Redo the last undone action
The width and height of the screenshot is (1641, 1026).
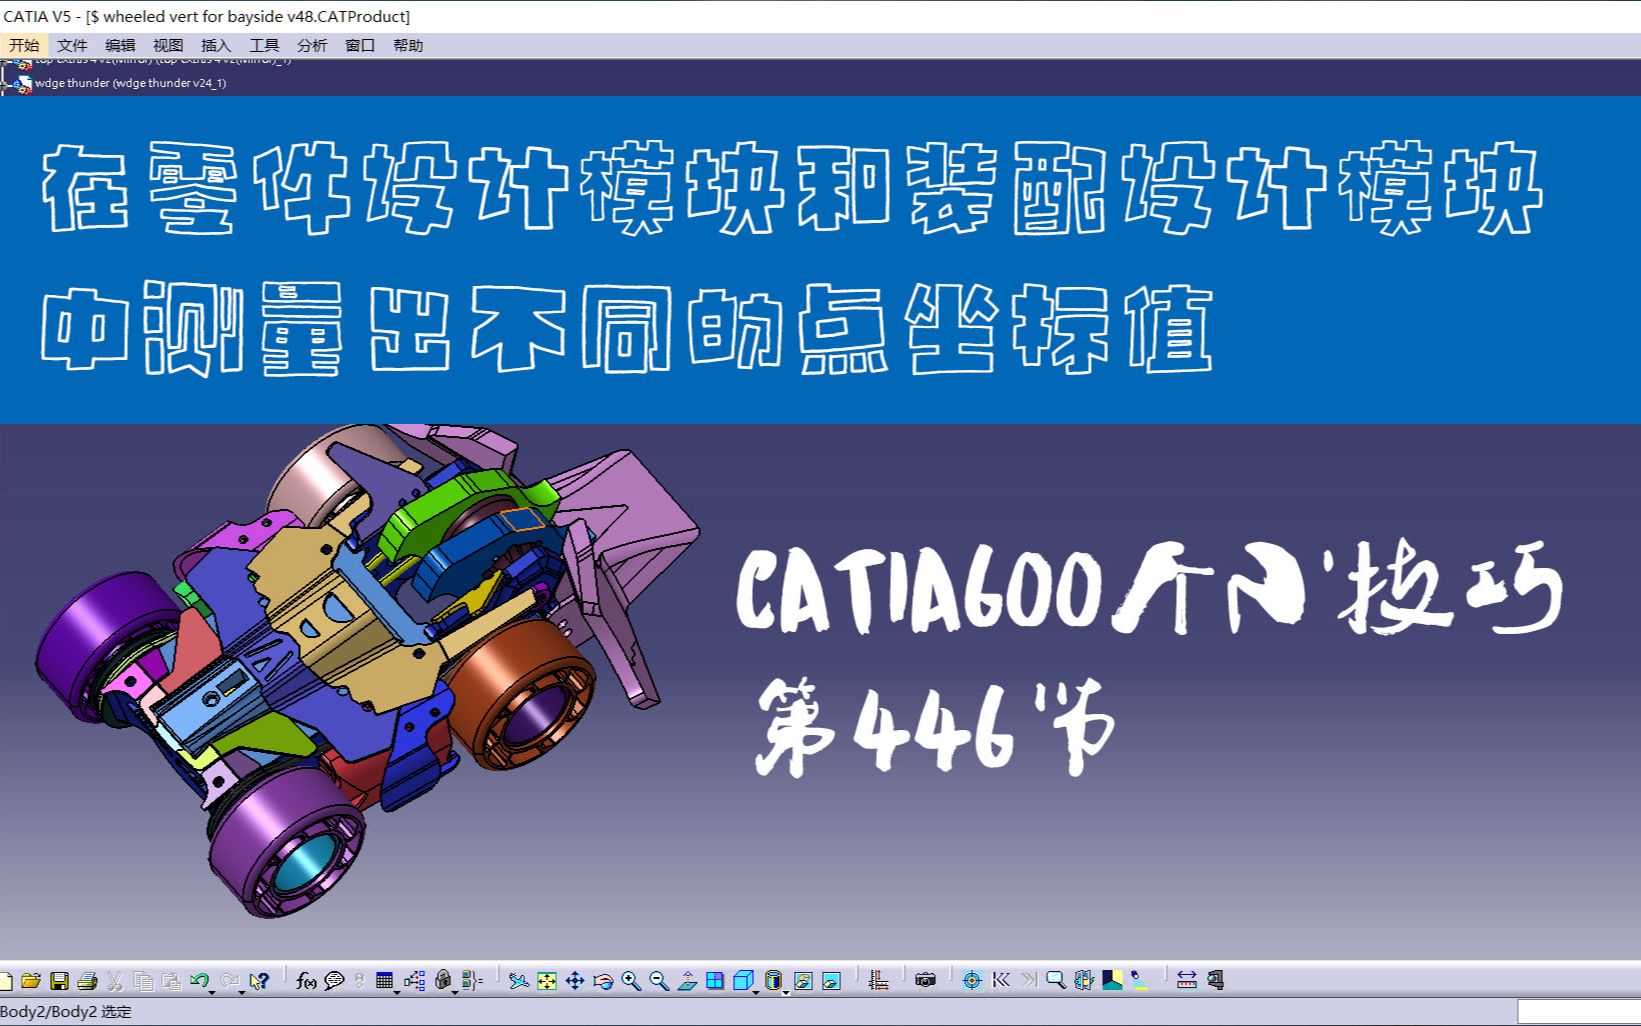(x=228, y=980)
